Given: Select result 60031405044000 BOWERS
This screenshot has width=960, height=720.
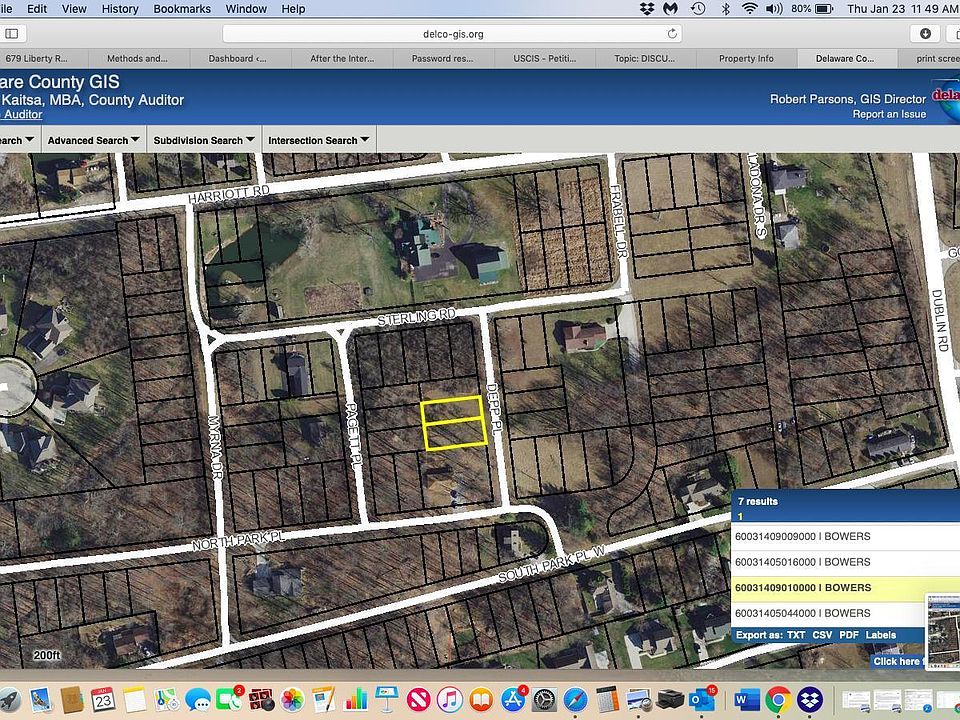Looking at the screenshot, I should pos(828,613).
